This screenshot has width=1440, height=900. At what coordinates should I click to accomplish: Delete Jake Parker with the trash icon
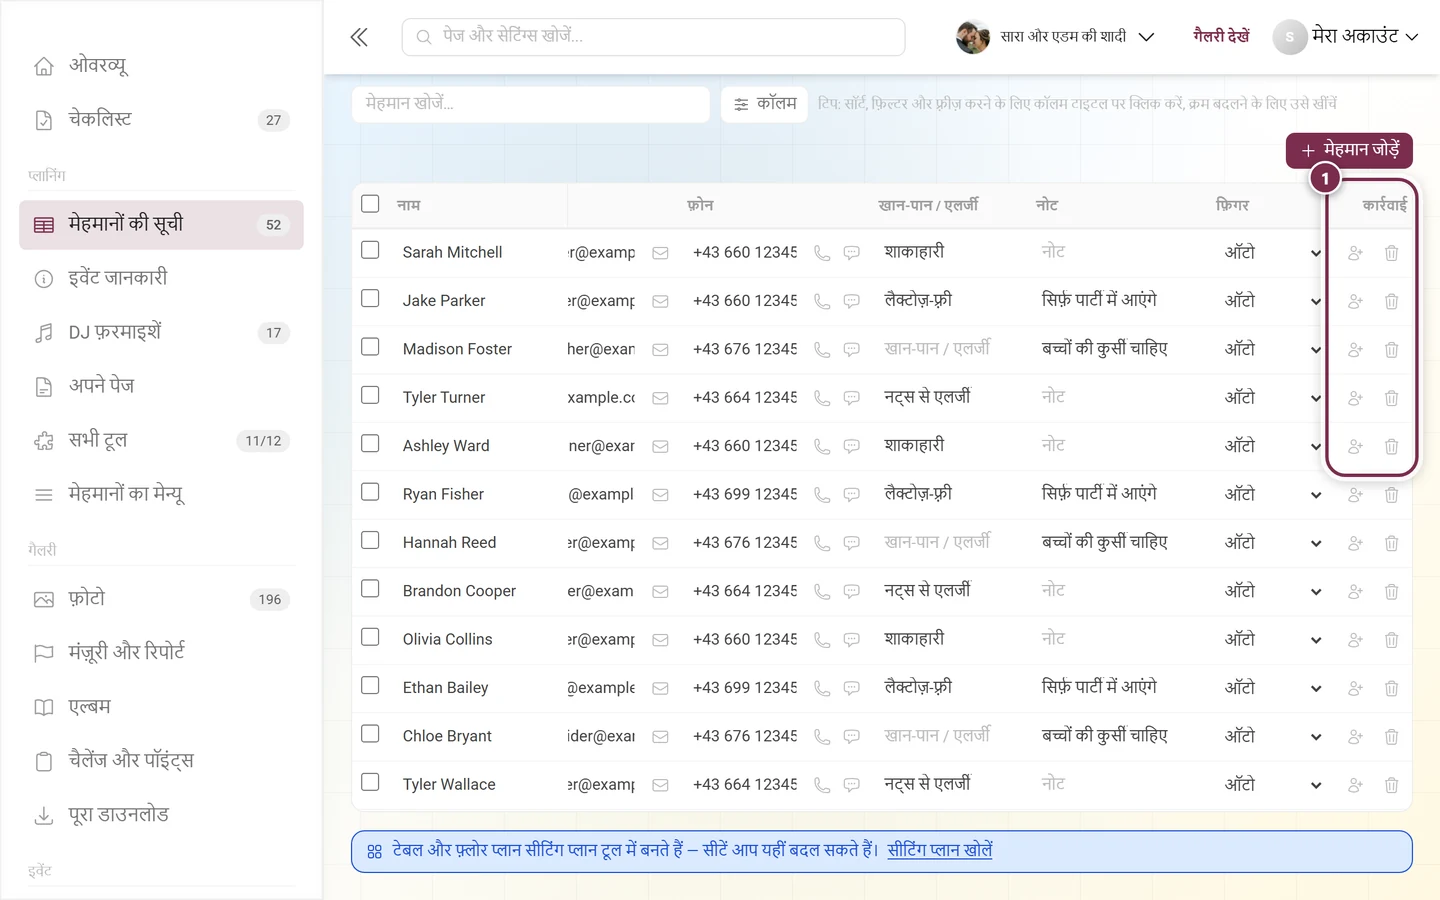(1391, 301)
